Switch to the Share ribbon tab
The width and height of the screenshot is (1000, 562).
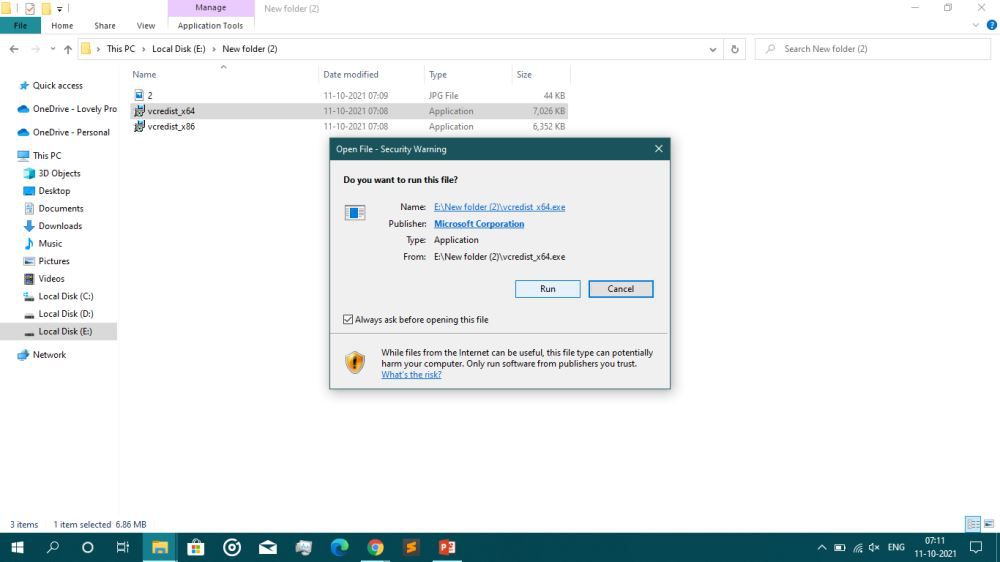105,26
